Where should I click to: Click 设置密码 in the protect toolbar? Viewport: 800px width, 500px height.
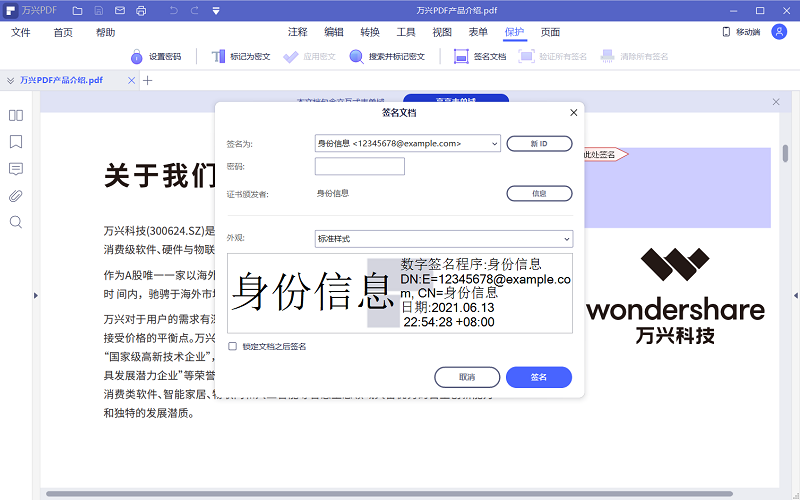156,57
